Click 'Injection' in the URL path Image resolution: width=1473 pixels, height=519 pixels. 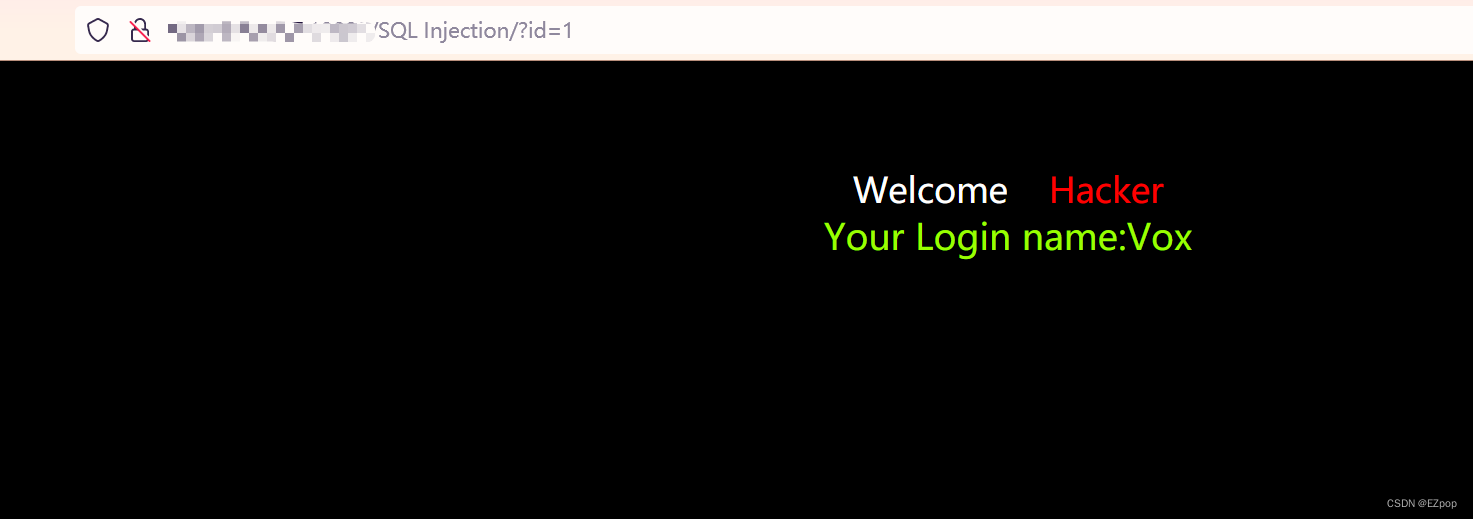(x=467, y=31)
